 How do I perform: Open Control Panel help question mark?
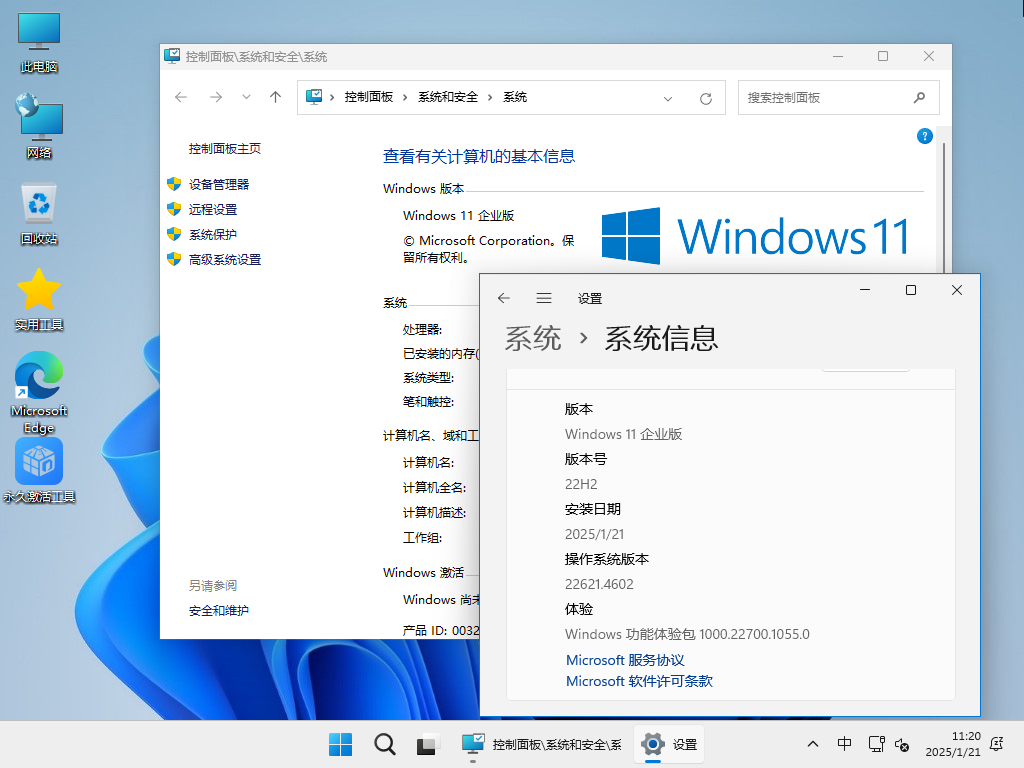[925, 136]
